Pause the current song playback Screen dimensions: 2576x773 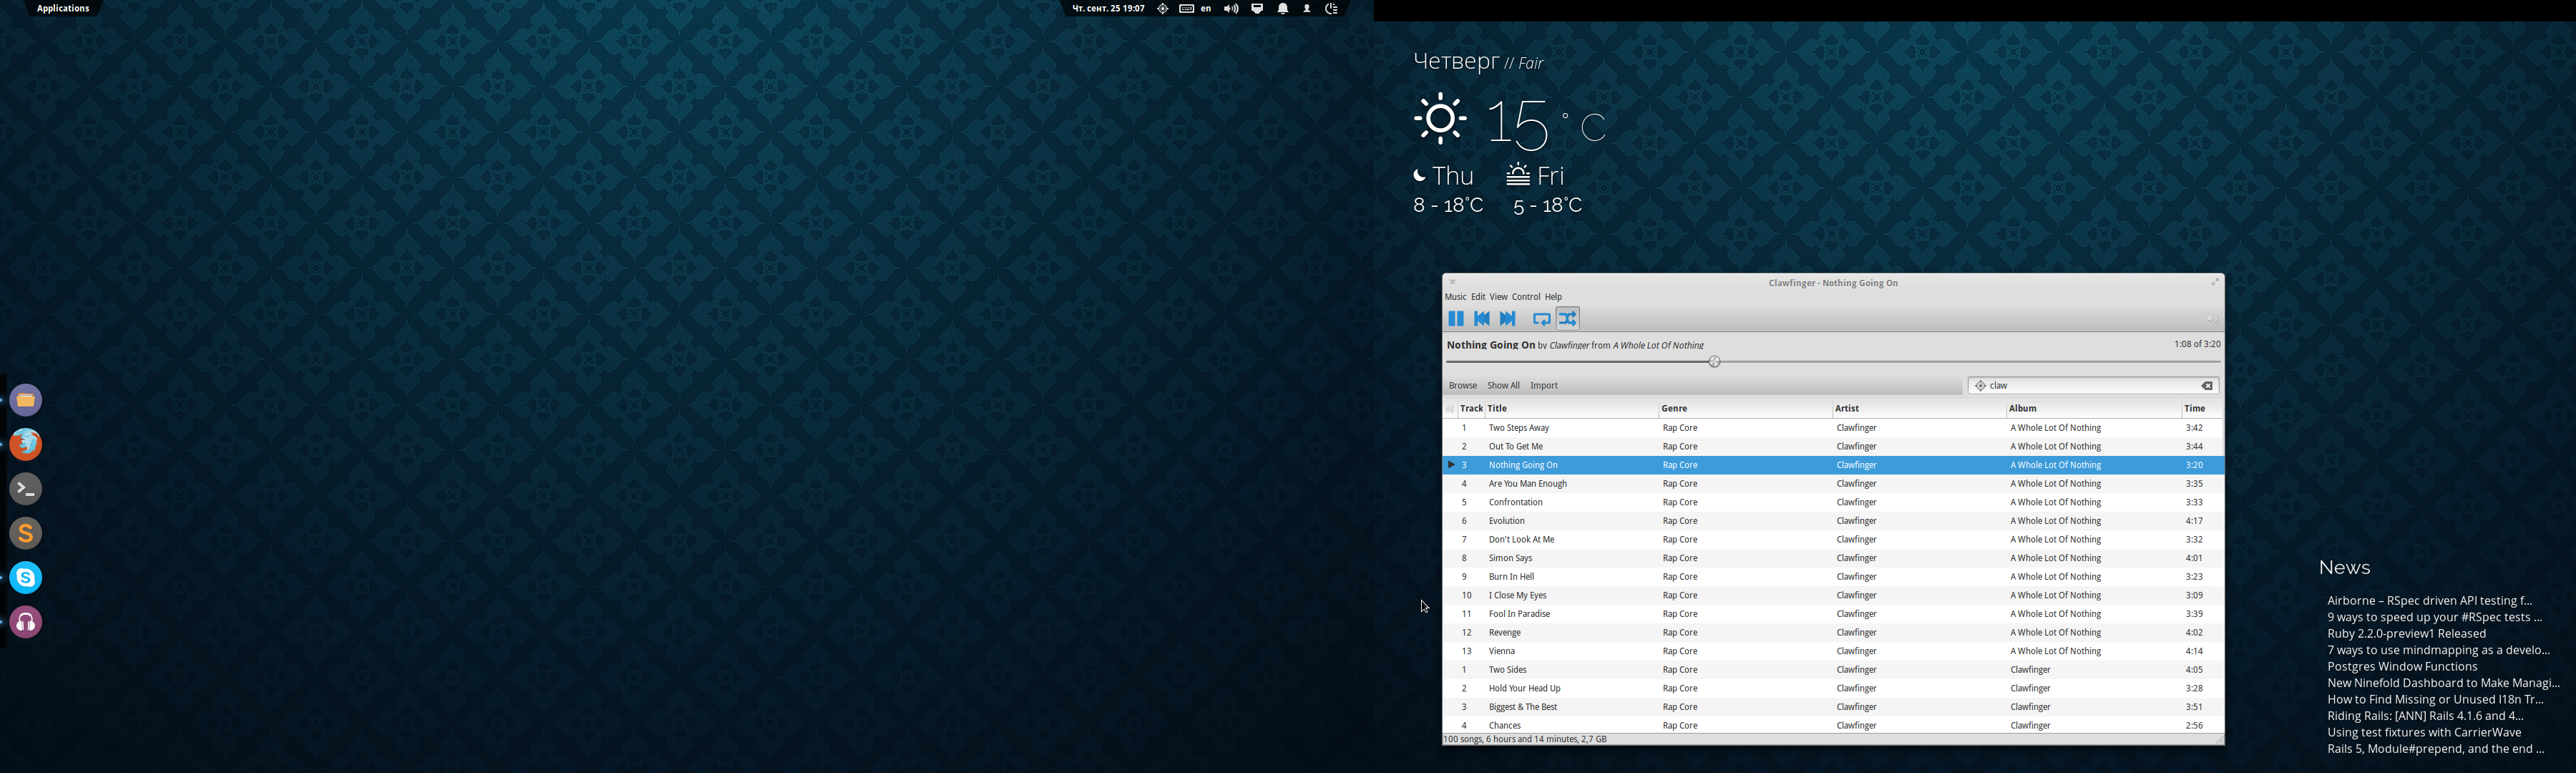(x=1456, y=319)
